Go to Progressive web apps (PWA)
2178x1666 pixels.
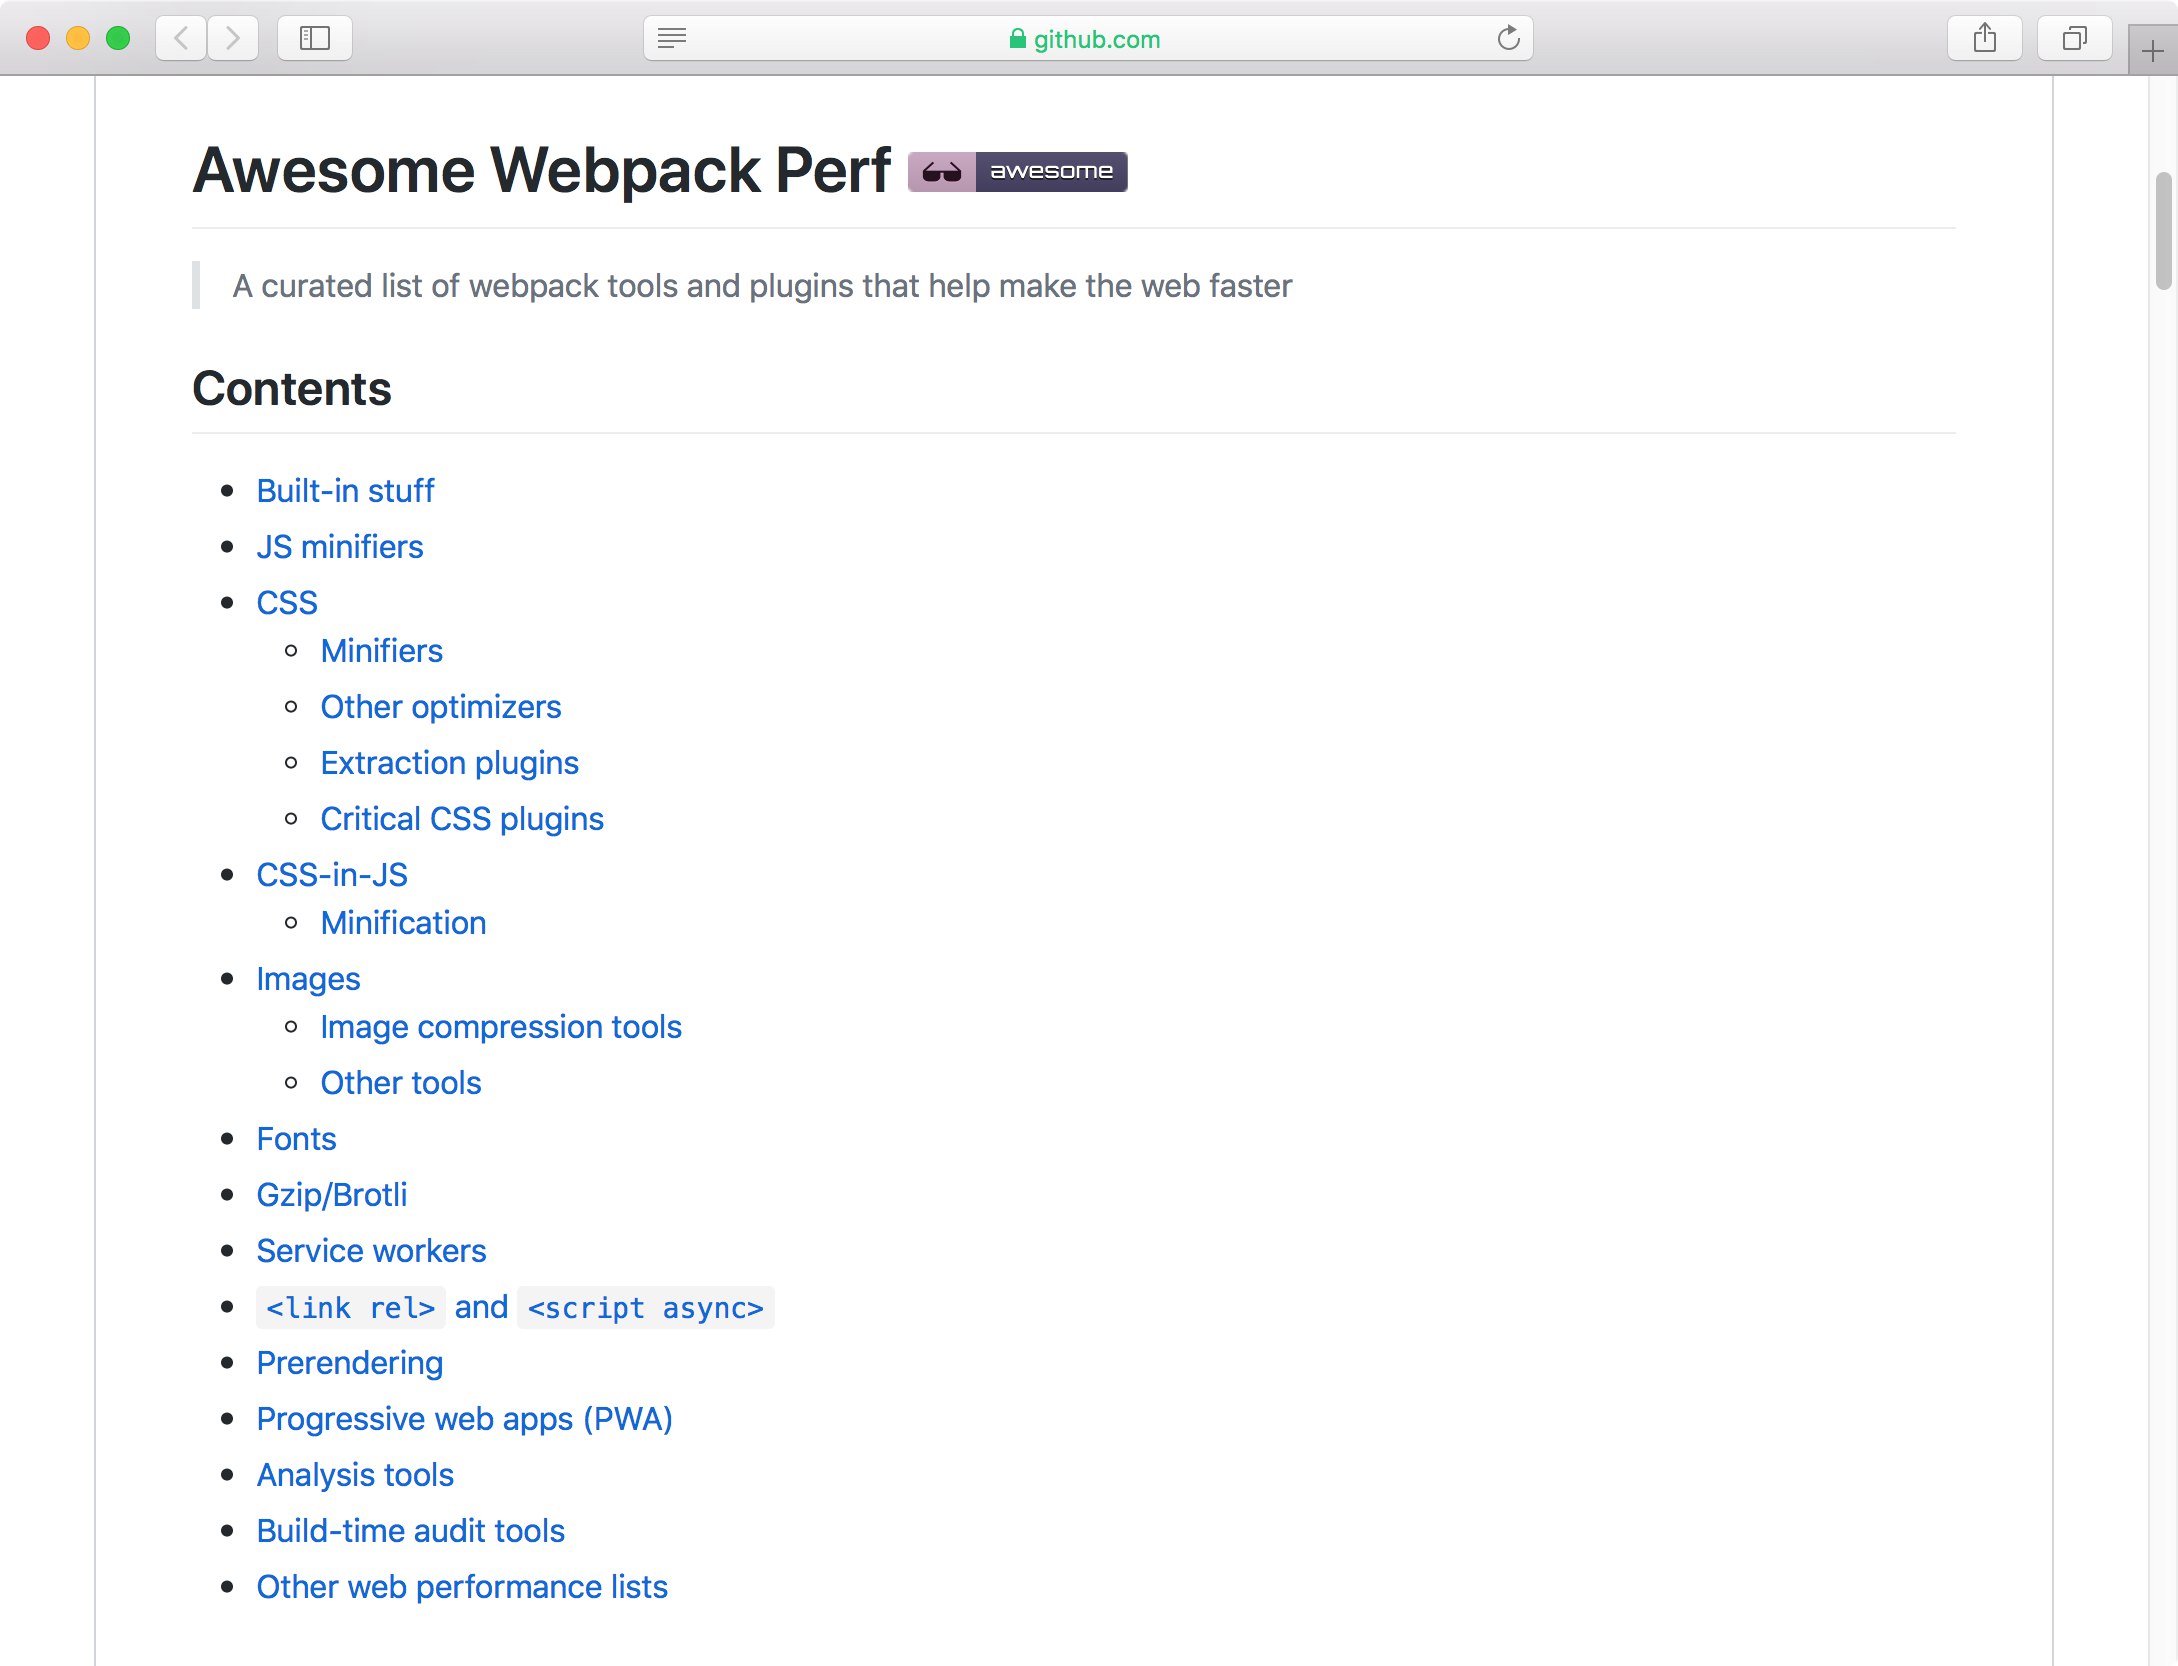pos(465,1418)
